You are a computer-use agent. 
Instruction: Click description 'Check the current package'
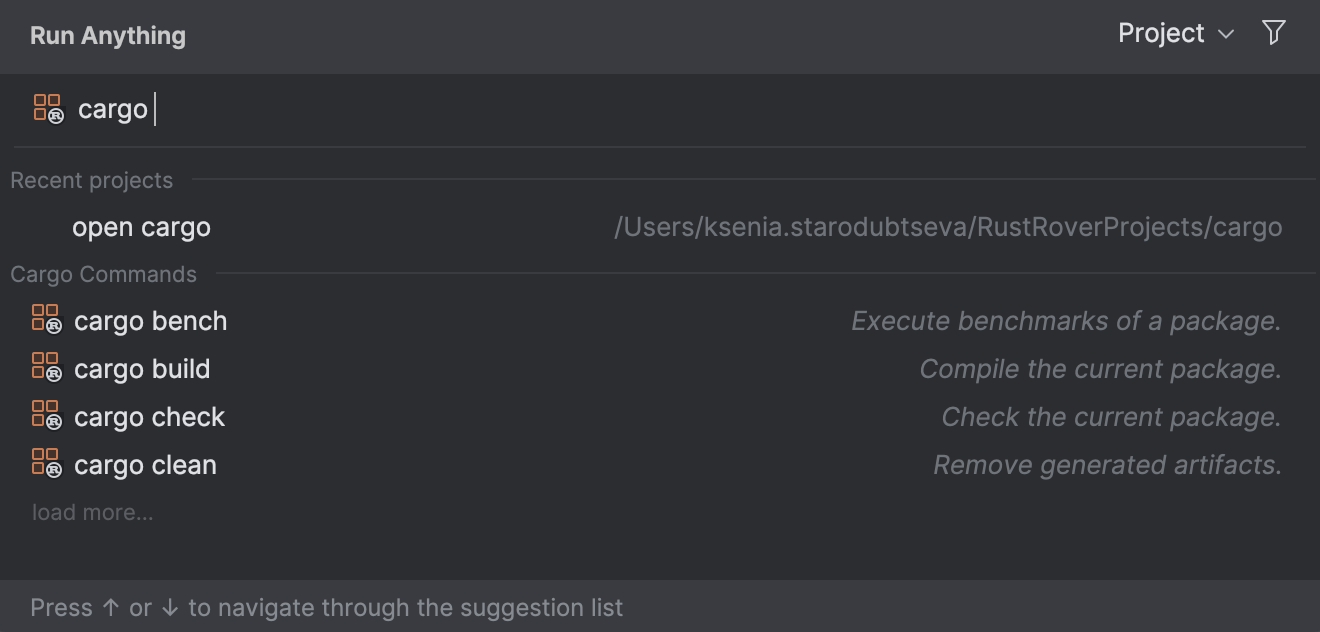[x=1111, y=417]
